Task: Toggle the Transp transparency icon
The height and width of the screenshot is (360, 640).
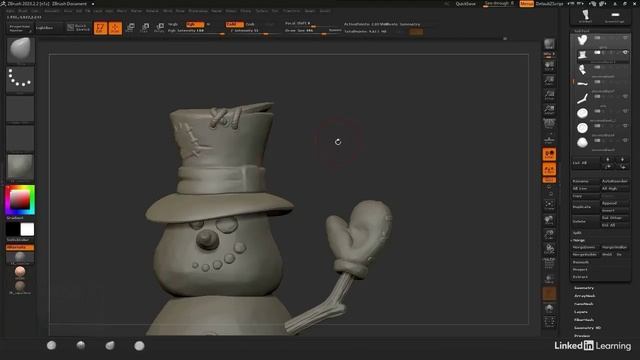Action: [x=549, y=279]
